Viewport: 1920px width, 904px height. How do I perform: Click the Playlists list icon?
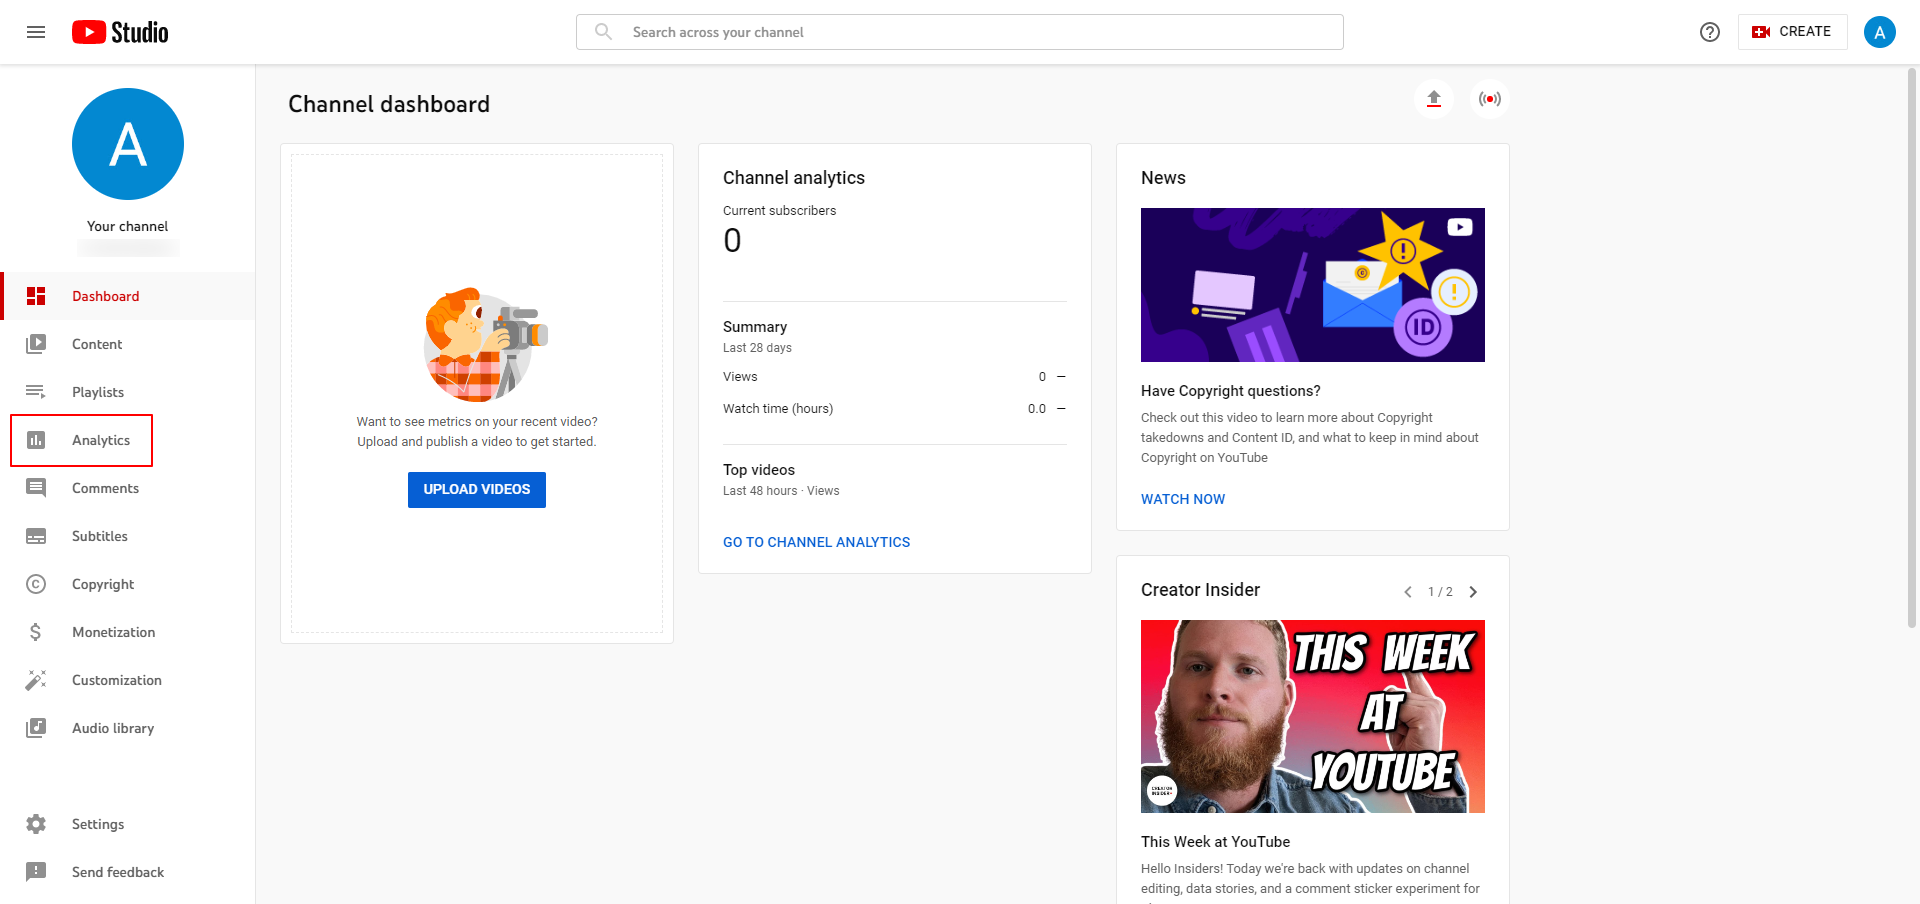[x=36, y=392]
